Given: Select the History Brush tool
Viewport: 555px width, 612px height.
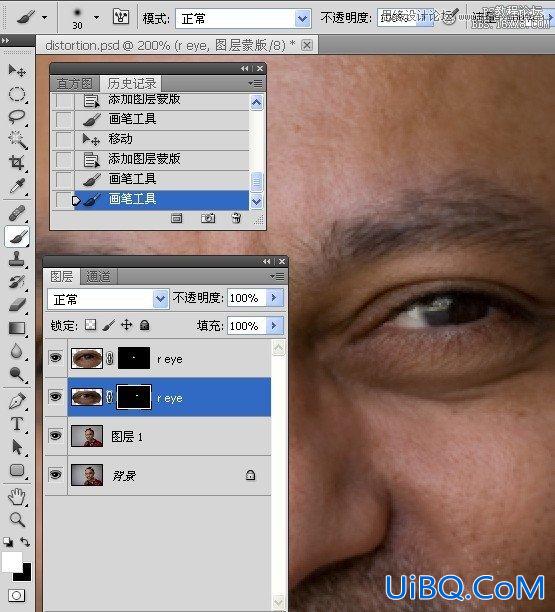Looking at the screenshot, I should tap(17, 282).
